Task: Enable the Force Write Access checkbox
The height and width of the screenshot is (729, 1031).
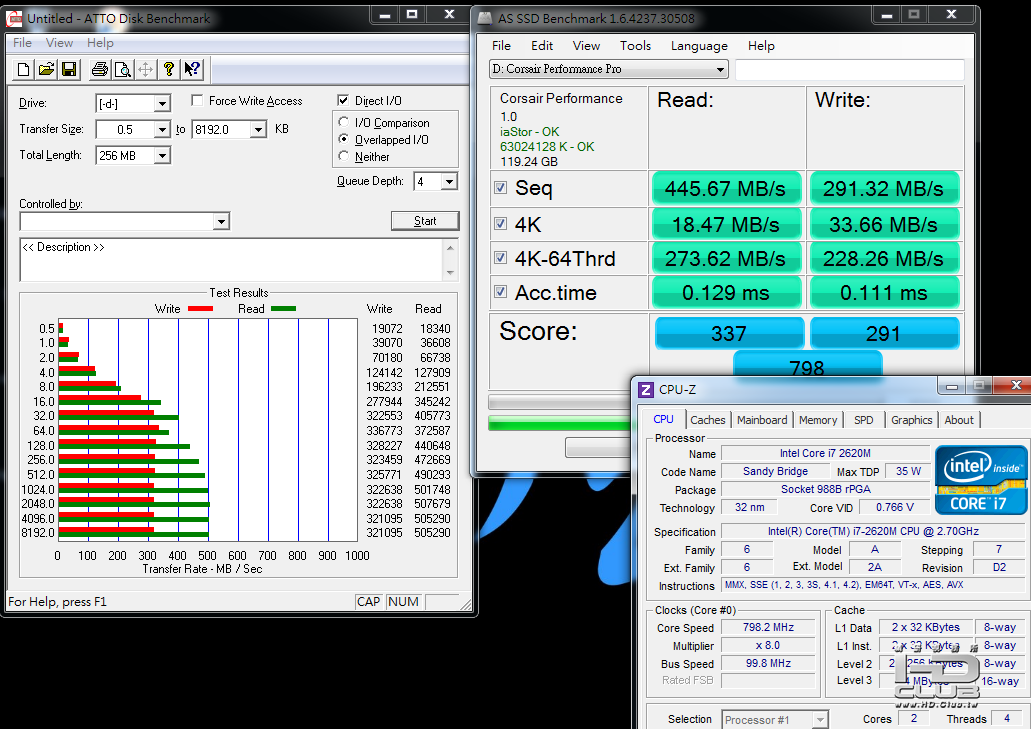Action: (199, 101)
